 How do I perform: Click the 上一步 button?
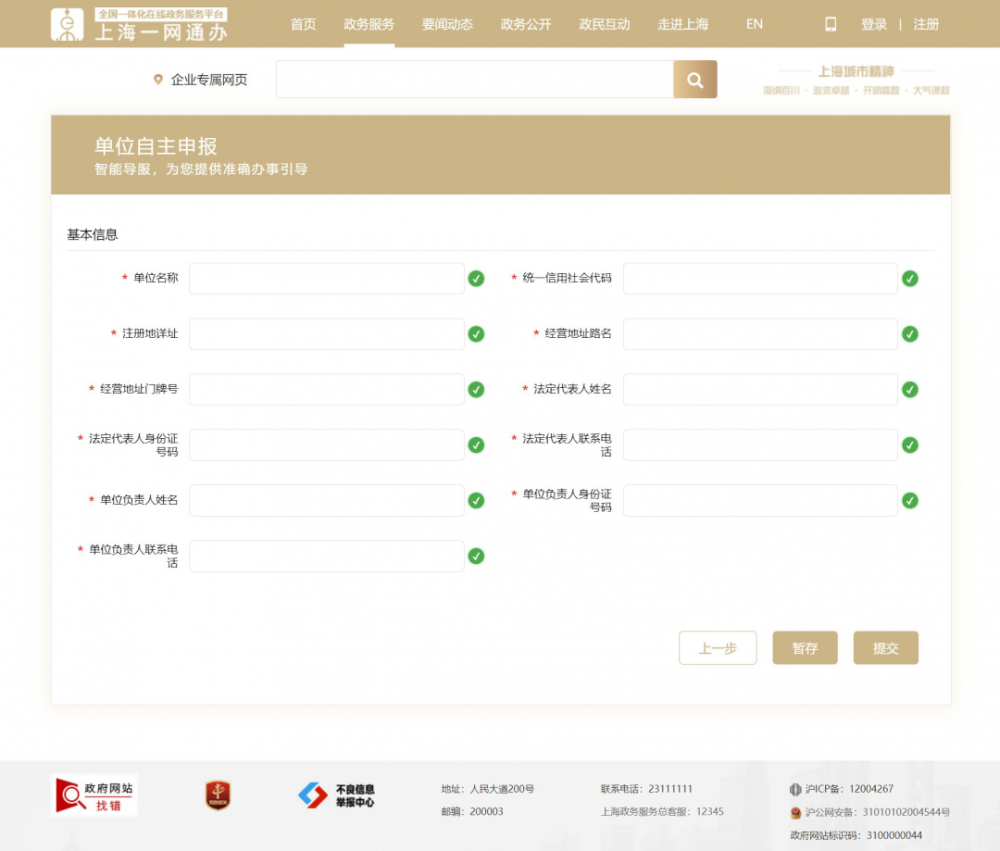(718, 648)
